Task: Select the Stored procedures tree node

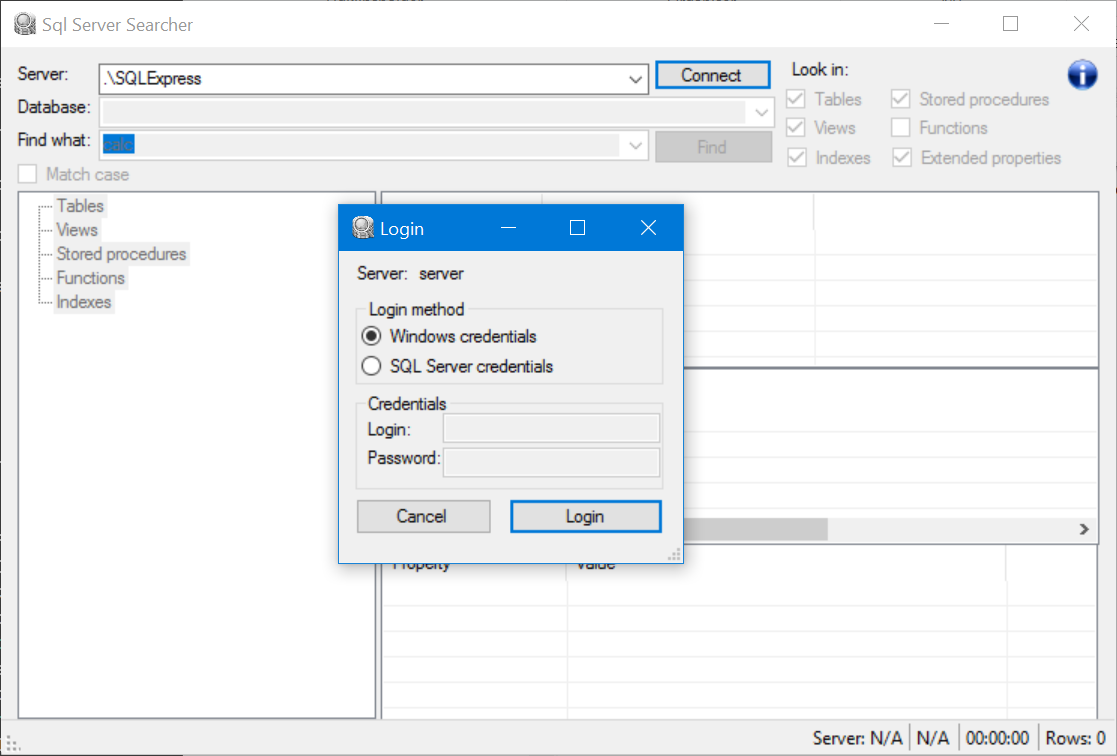Action: (121, 254)
